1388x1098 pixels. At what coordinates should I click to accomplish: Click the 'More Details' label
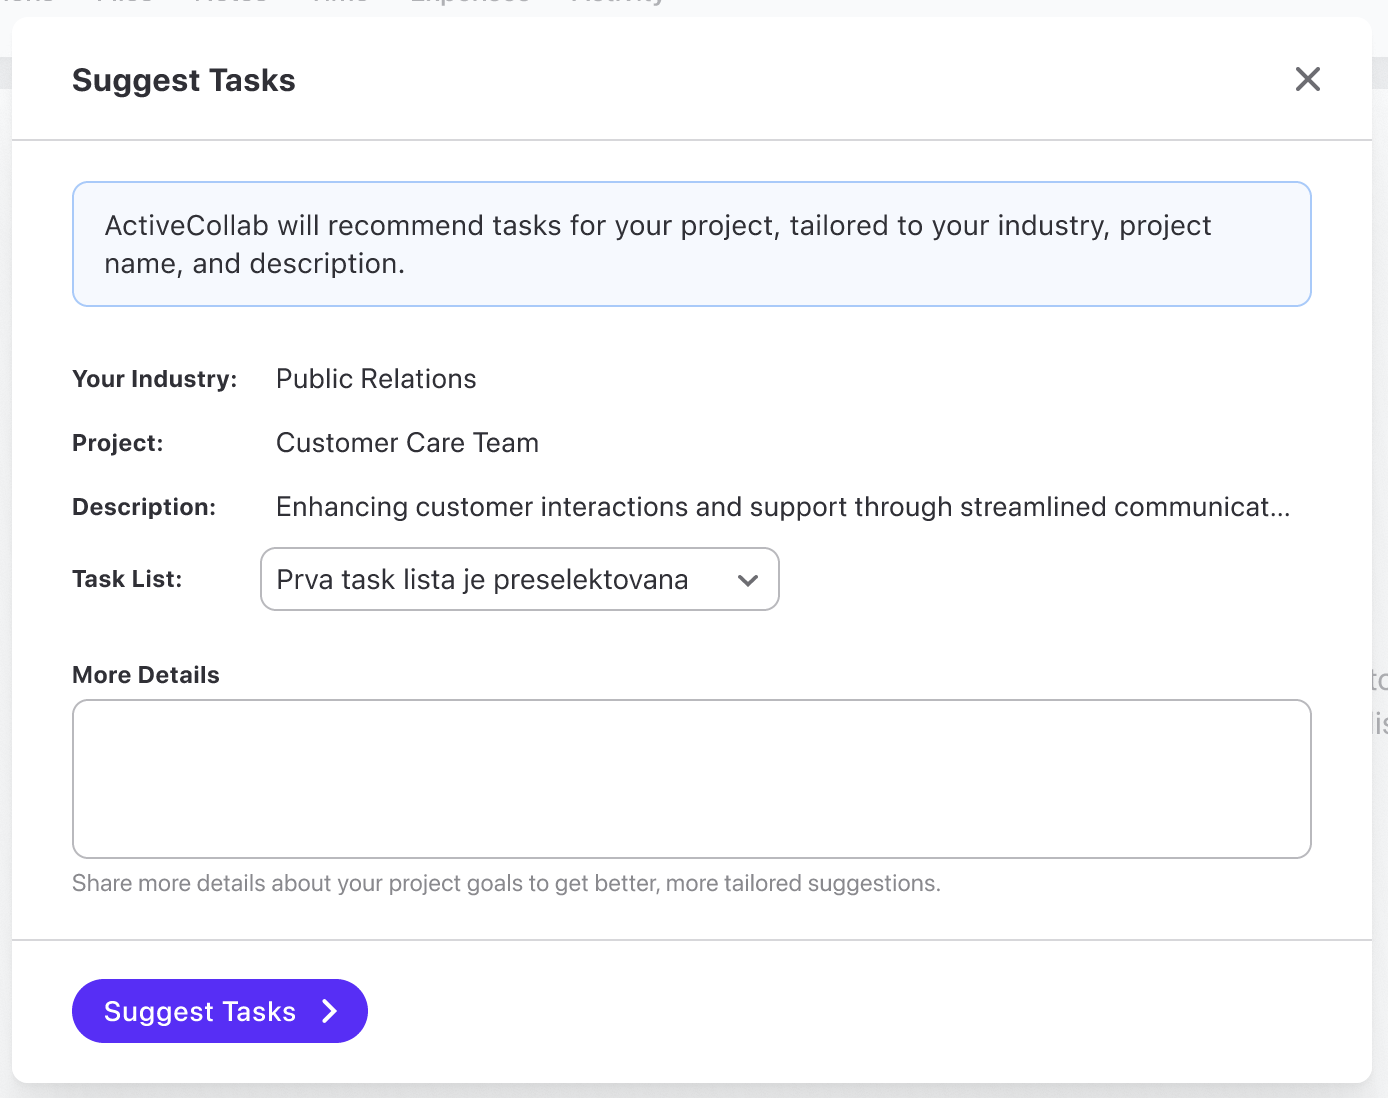(x=146, y=675)
